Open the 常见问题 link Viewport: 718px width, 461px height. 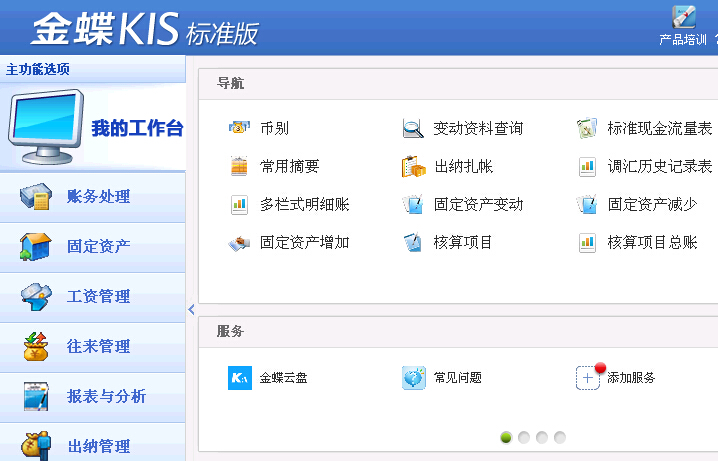457,378
